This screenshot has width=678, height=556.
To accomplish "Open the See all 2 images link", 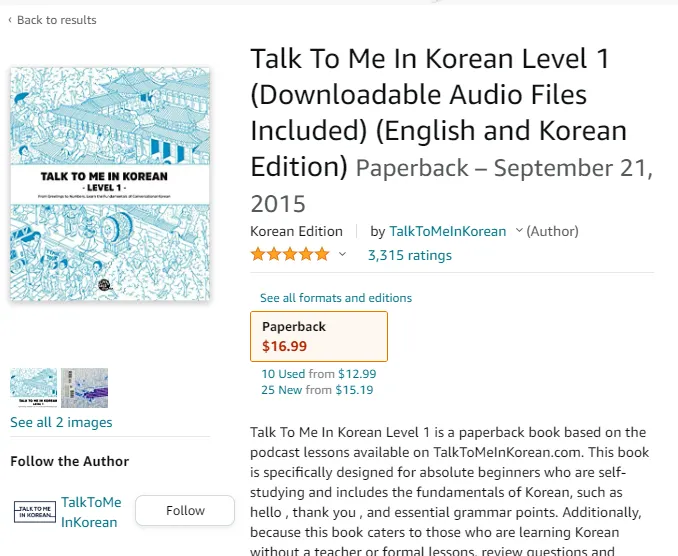I will tap(61, 422).
